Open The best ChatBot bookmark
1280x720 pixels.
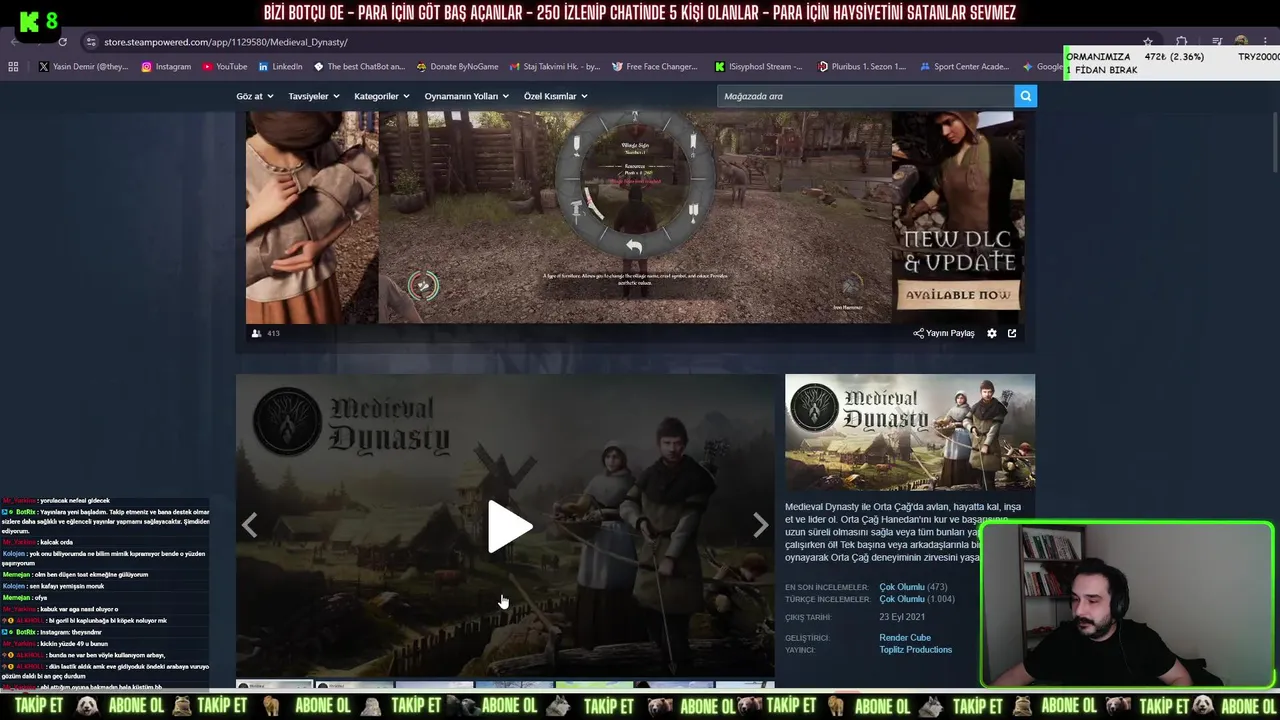pos(359,67)
